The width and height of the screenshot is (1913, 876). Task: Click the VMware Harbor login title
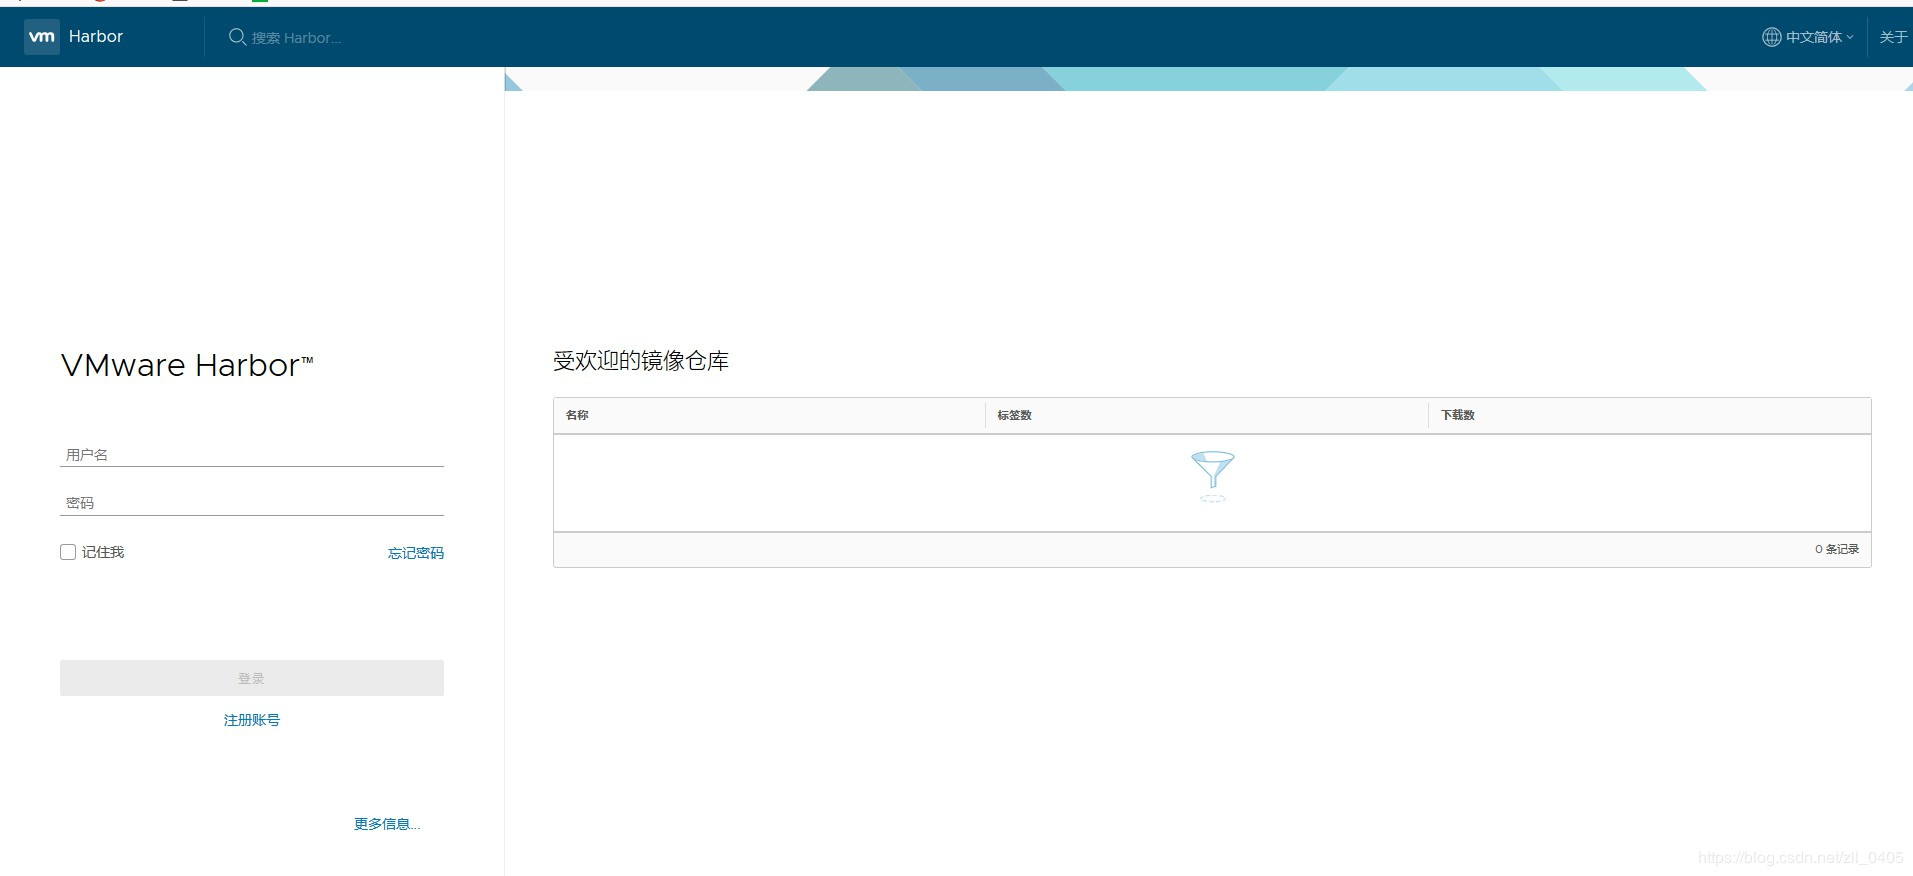click(x=187, y=365)
